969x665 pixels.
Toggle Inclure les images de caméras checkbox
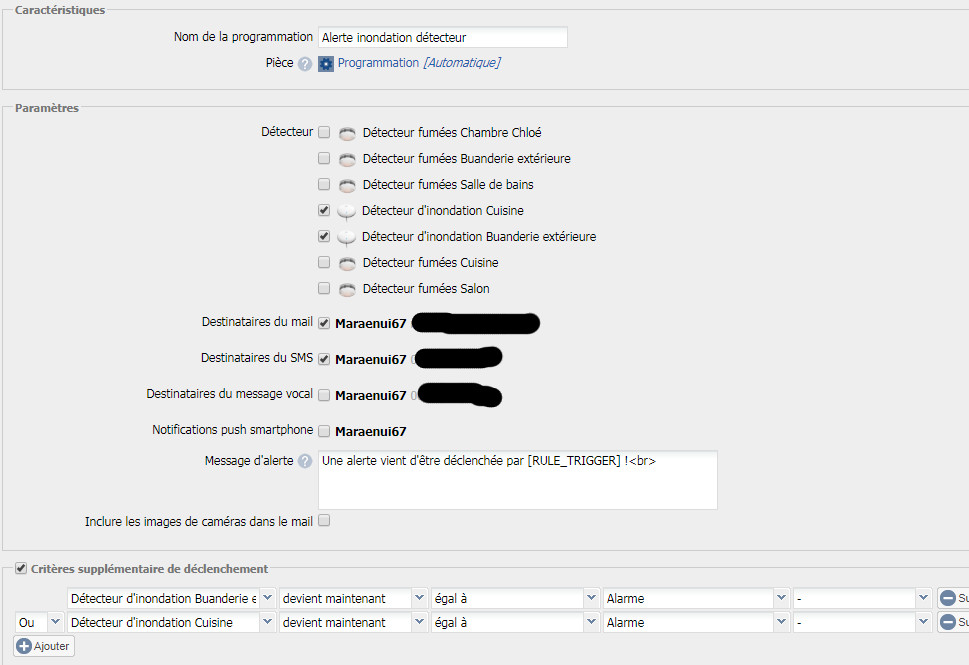[x=324, y=520]
